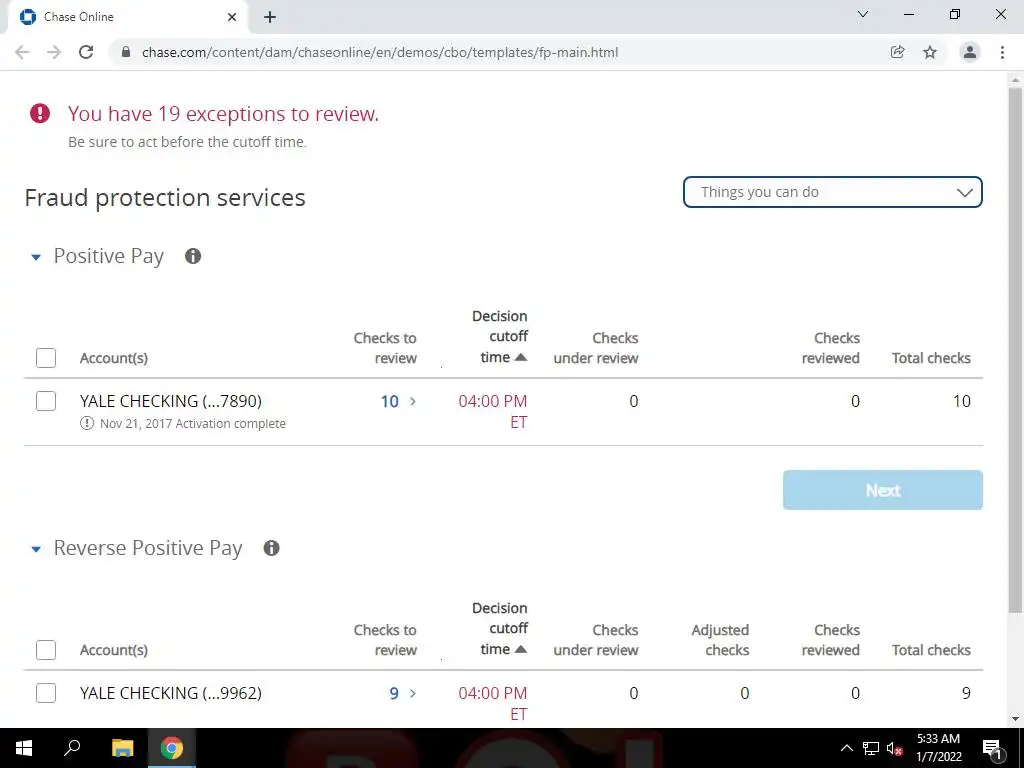Image resolution: width=1024 pixels, height=768 pixels.
Task: Select all Positive Pay accounts checkbox
Action: point(46,358)
